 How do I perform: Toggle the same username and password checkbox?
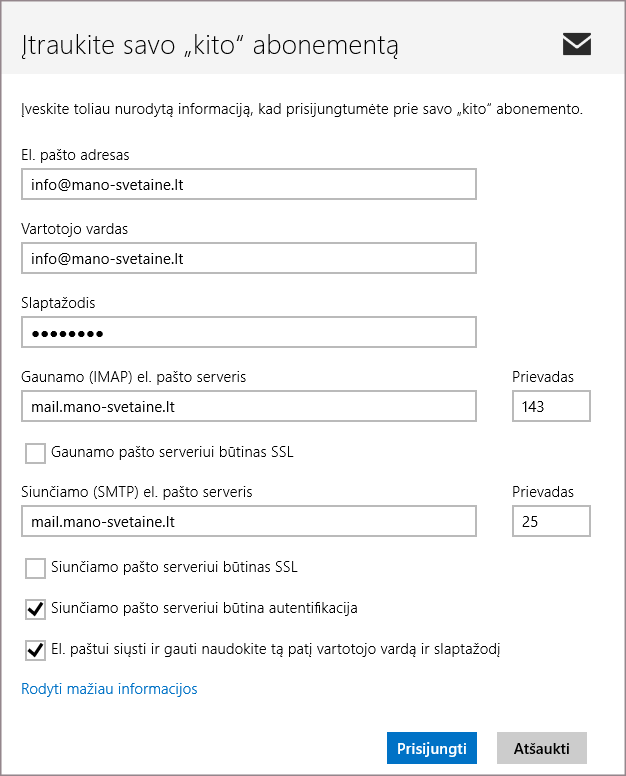pos(36,649)
